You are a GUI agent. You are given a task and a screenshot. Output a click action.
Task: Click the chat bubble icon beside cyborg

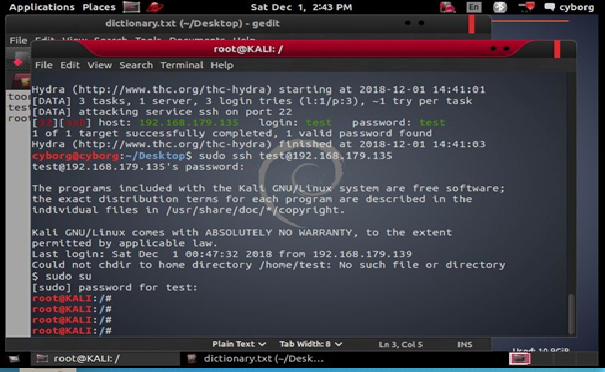(x=549, y=7)
